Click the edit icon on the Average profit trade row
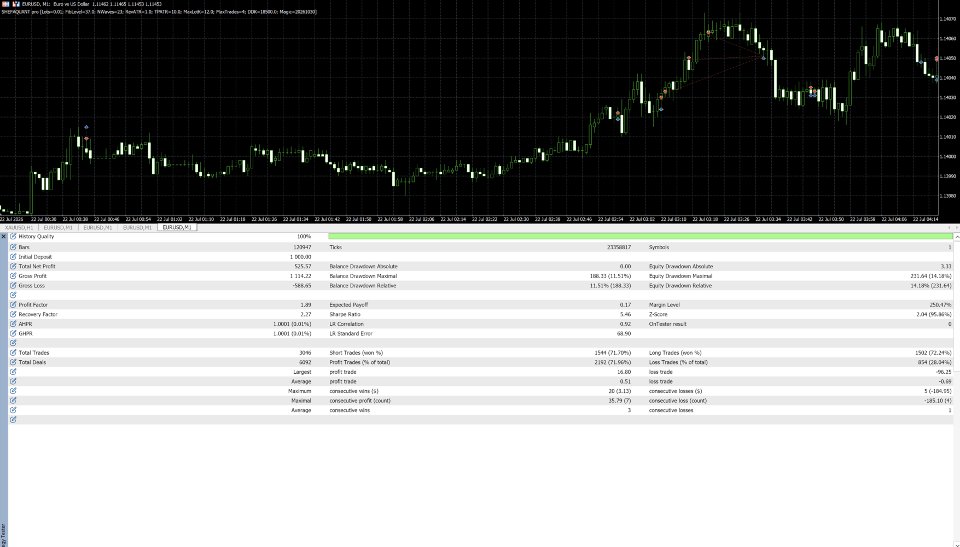Viewport: 960px width, 547px height. coord(13,381)
